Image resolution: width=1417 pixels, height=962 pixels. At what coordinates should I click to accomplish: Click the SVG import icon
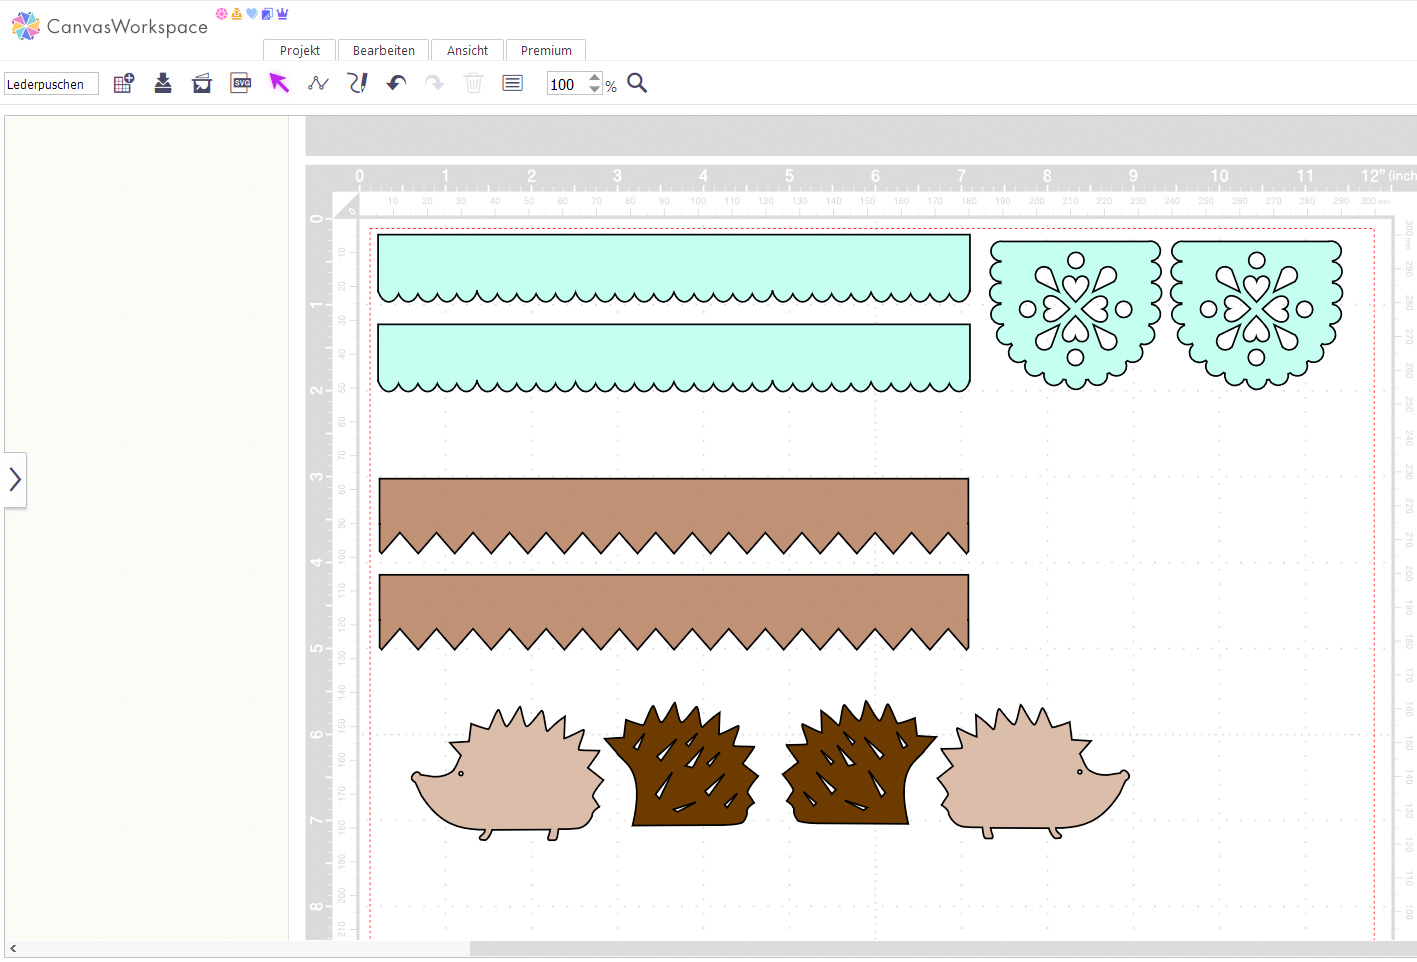(x=241, y=84)
